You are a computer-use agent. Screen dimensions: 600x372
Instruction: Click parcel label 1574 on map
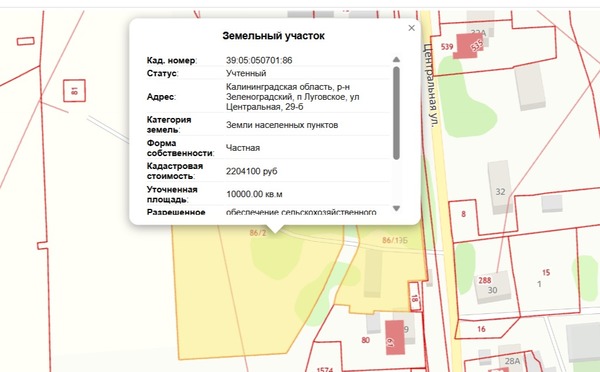(324, 369)
